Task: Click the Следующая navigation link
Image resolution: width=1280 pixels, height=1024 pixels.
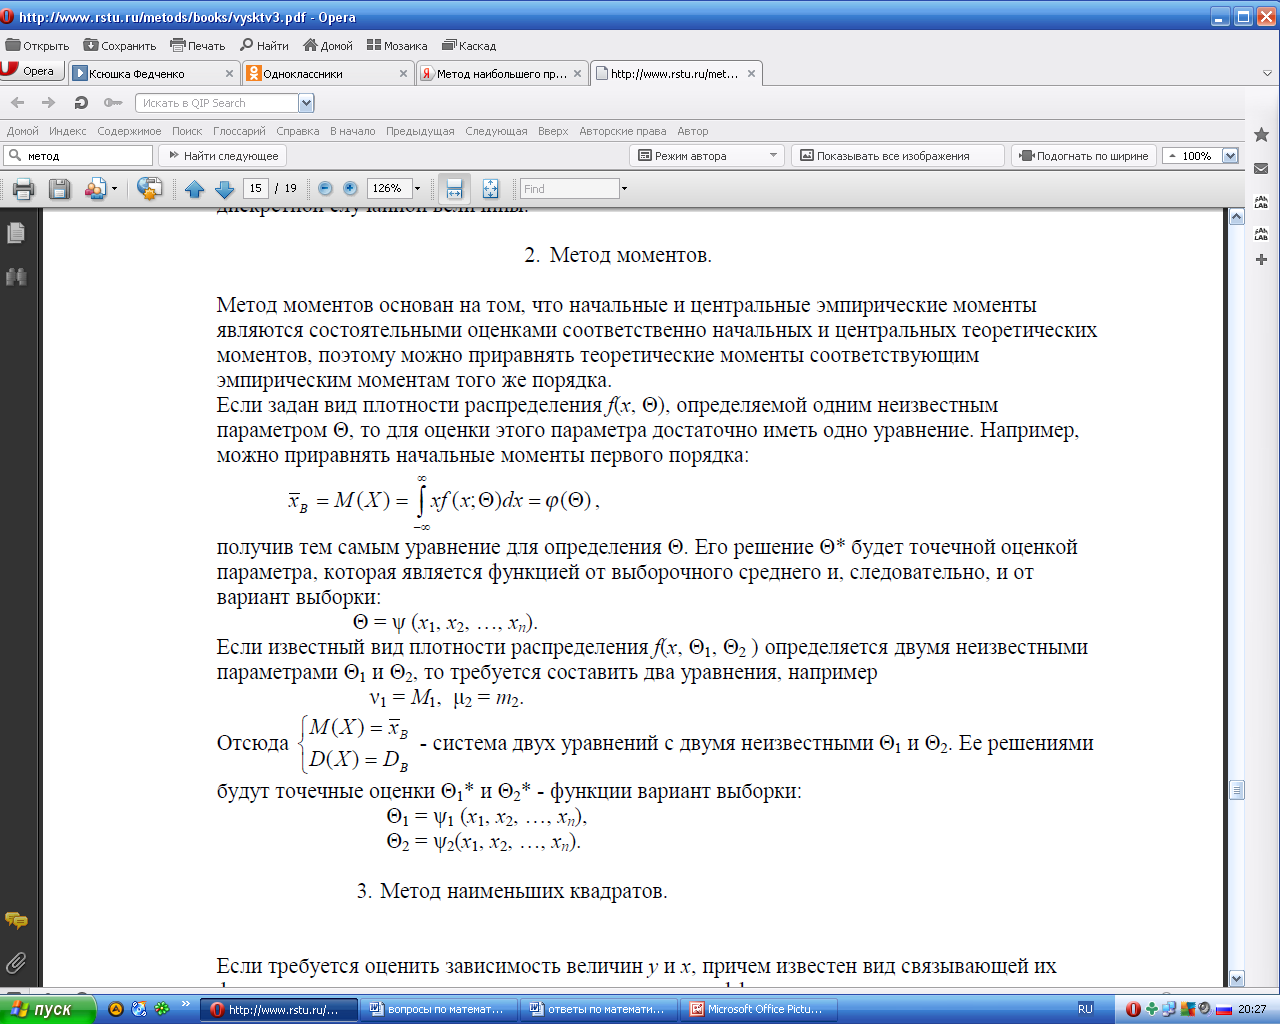Action: 496,131
